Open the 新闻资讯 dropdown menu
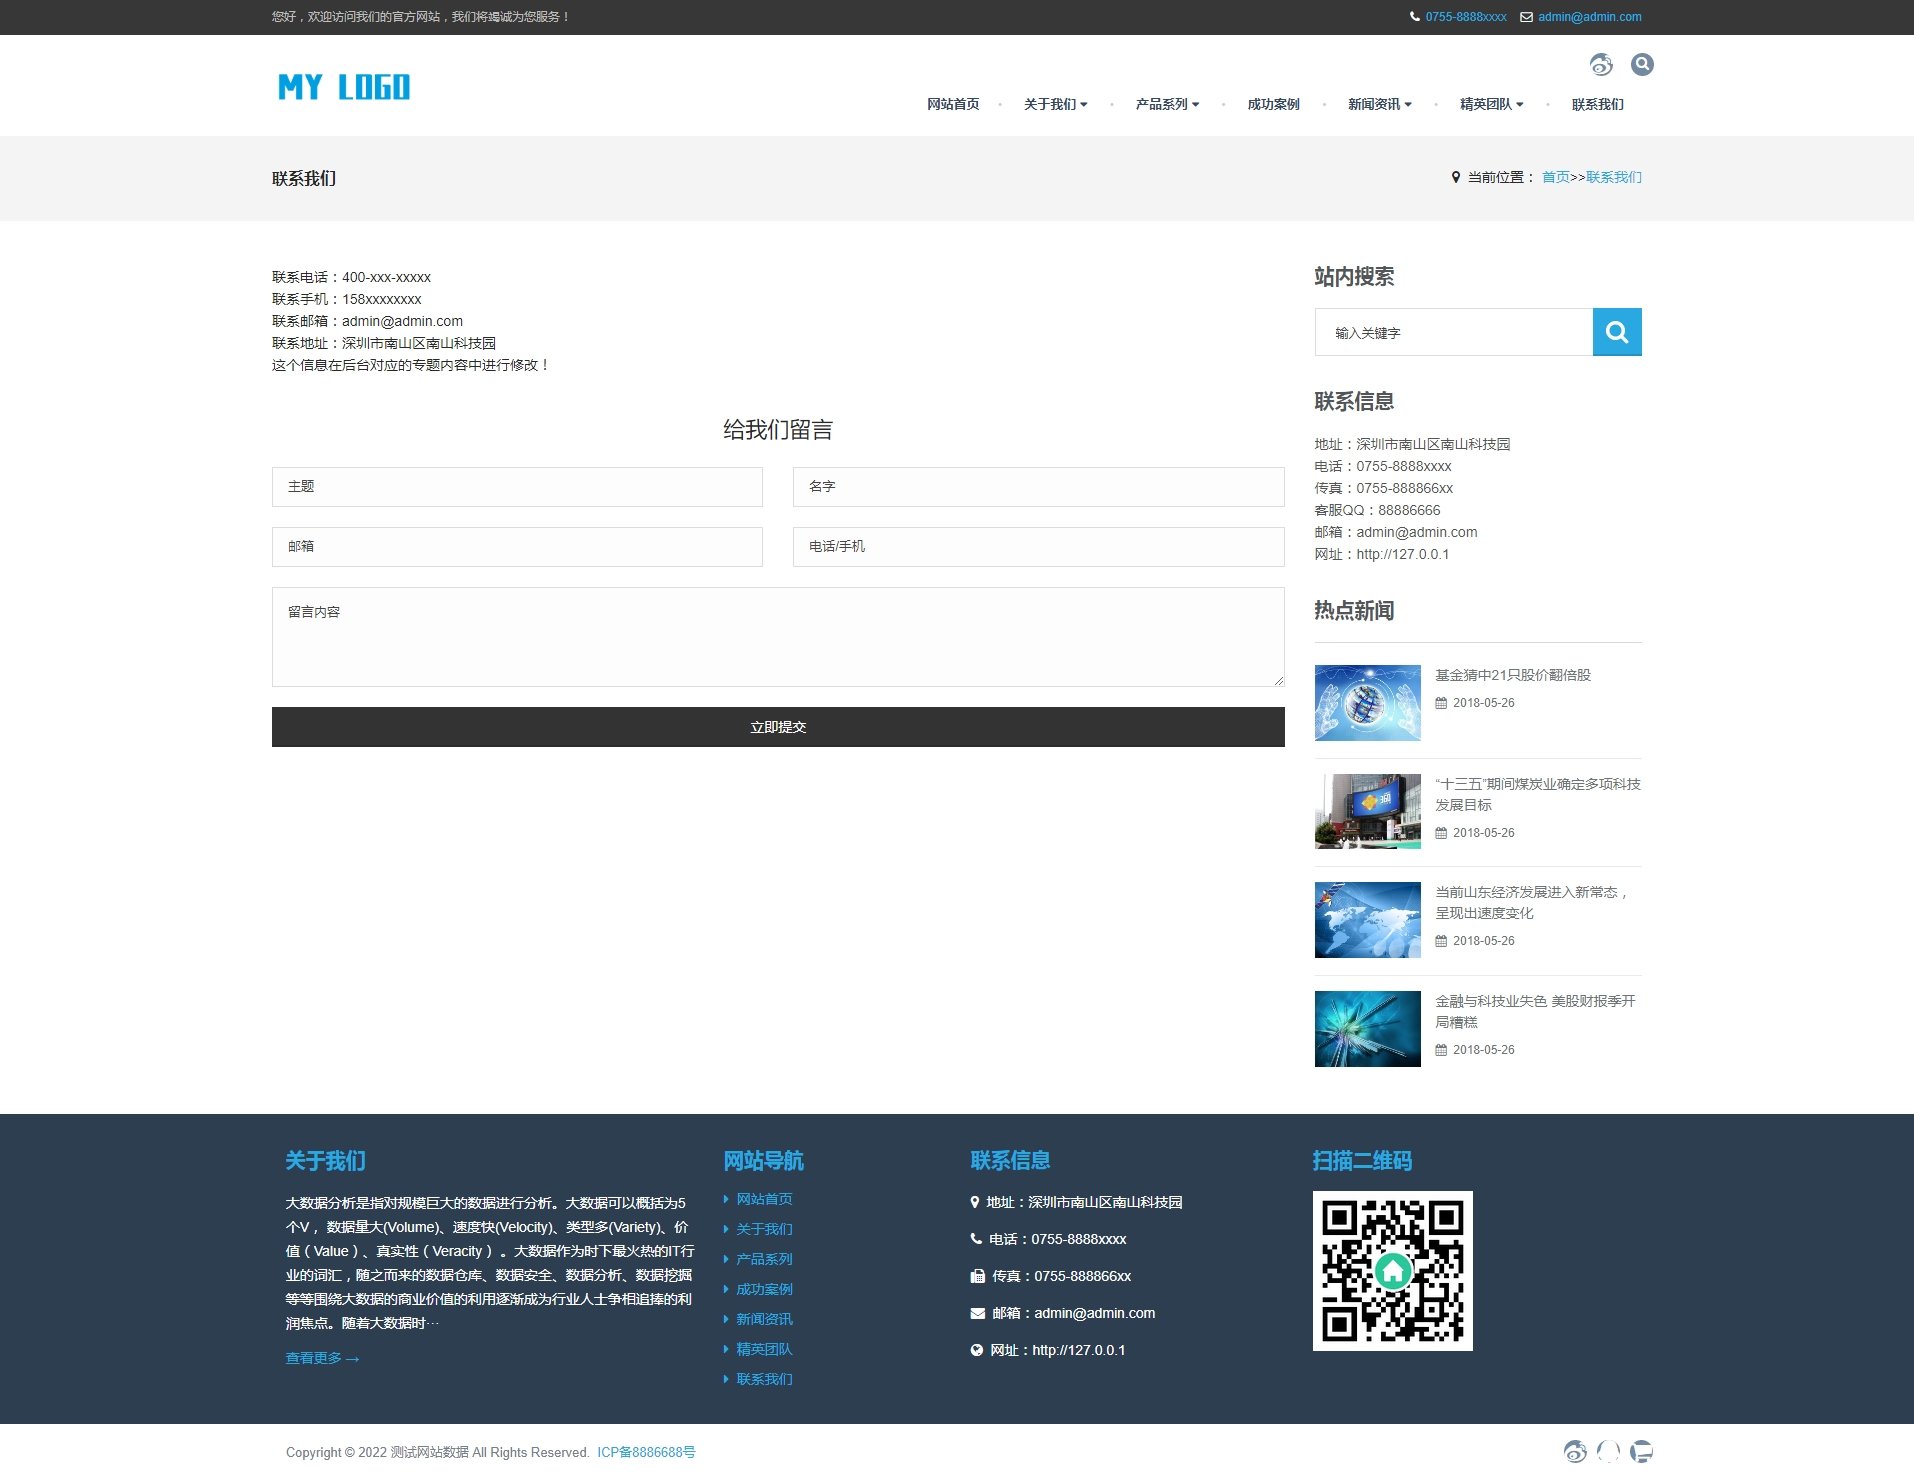Viewport: 1914px width, 1481px height. click(1379, 104)
